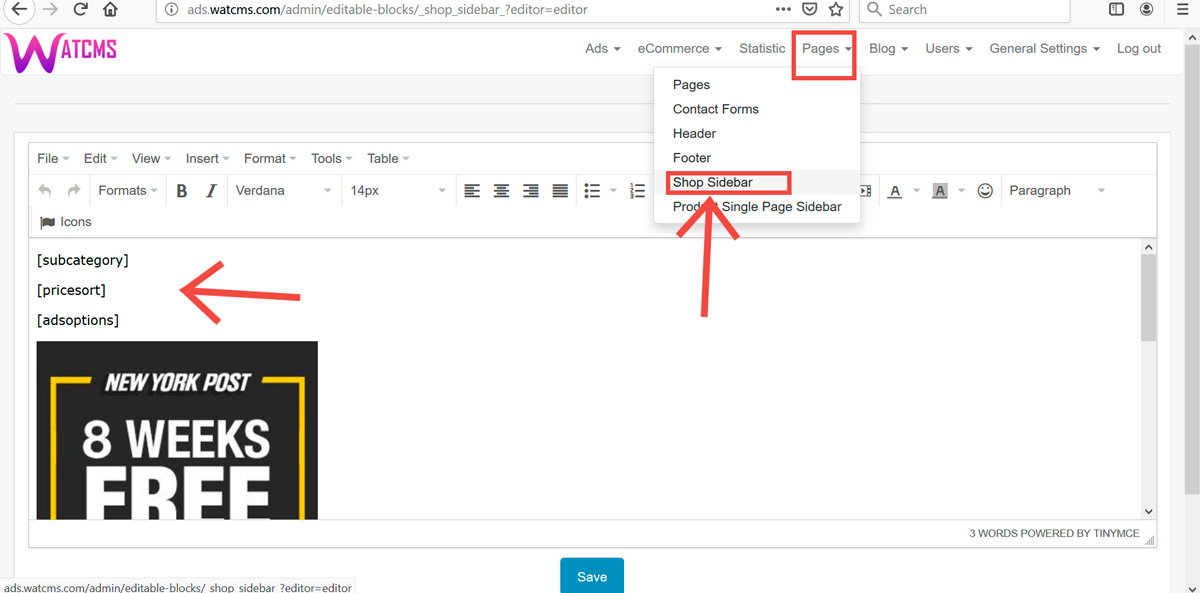Redo the edit in the editor
The image size is (1200, 593).
[x=73, y=190]
